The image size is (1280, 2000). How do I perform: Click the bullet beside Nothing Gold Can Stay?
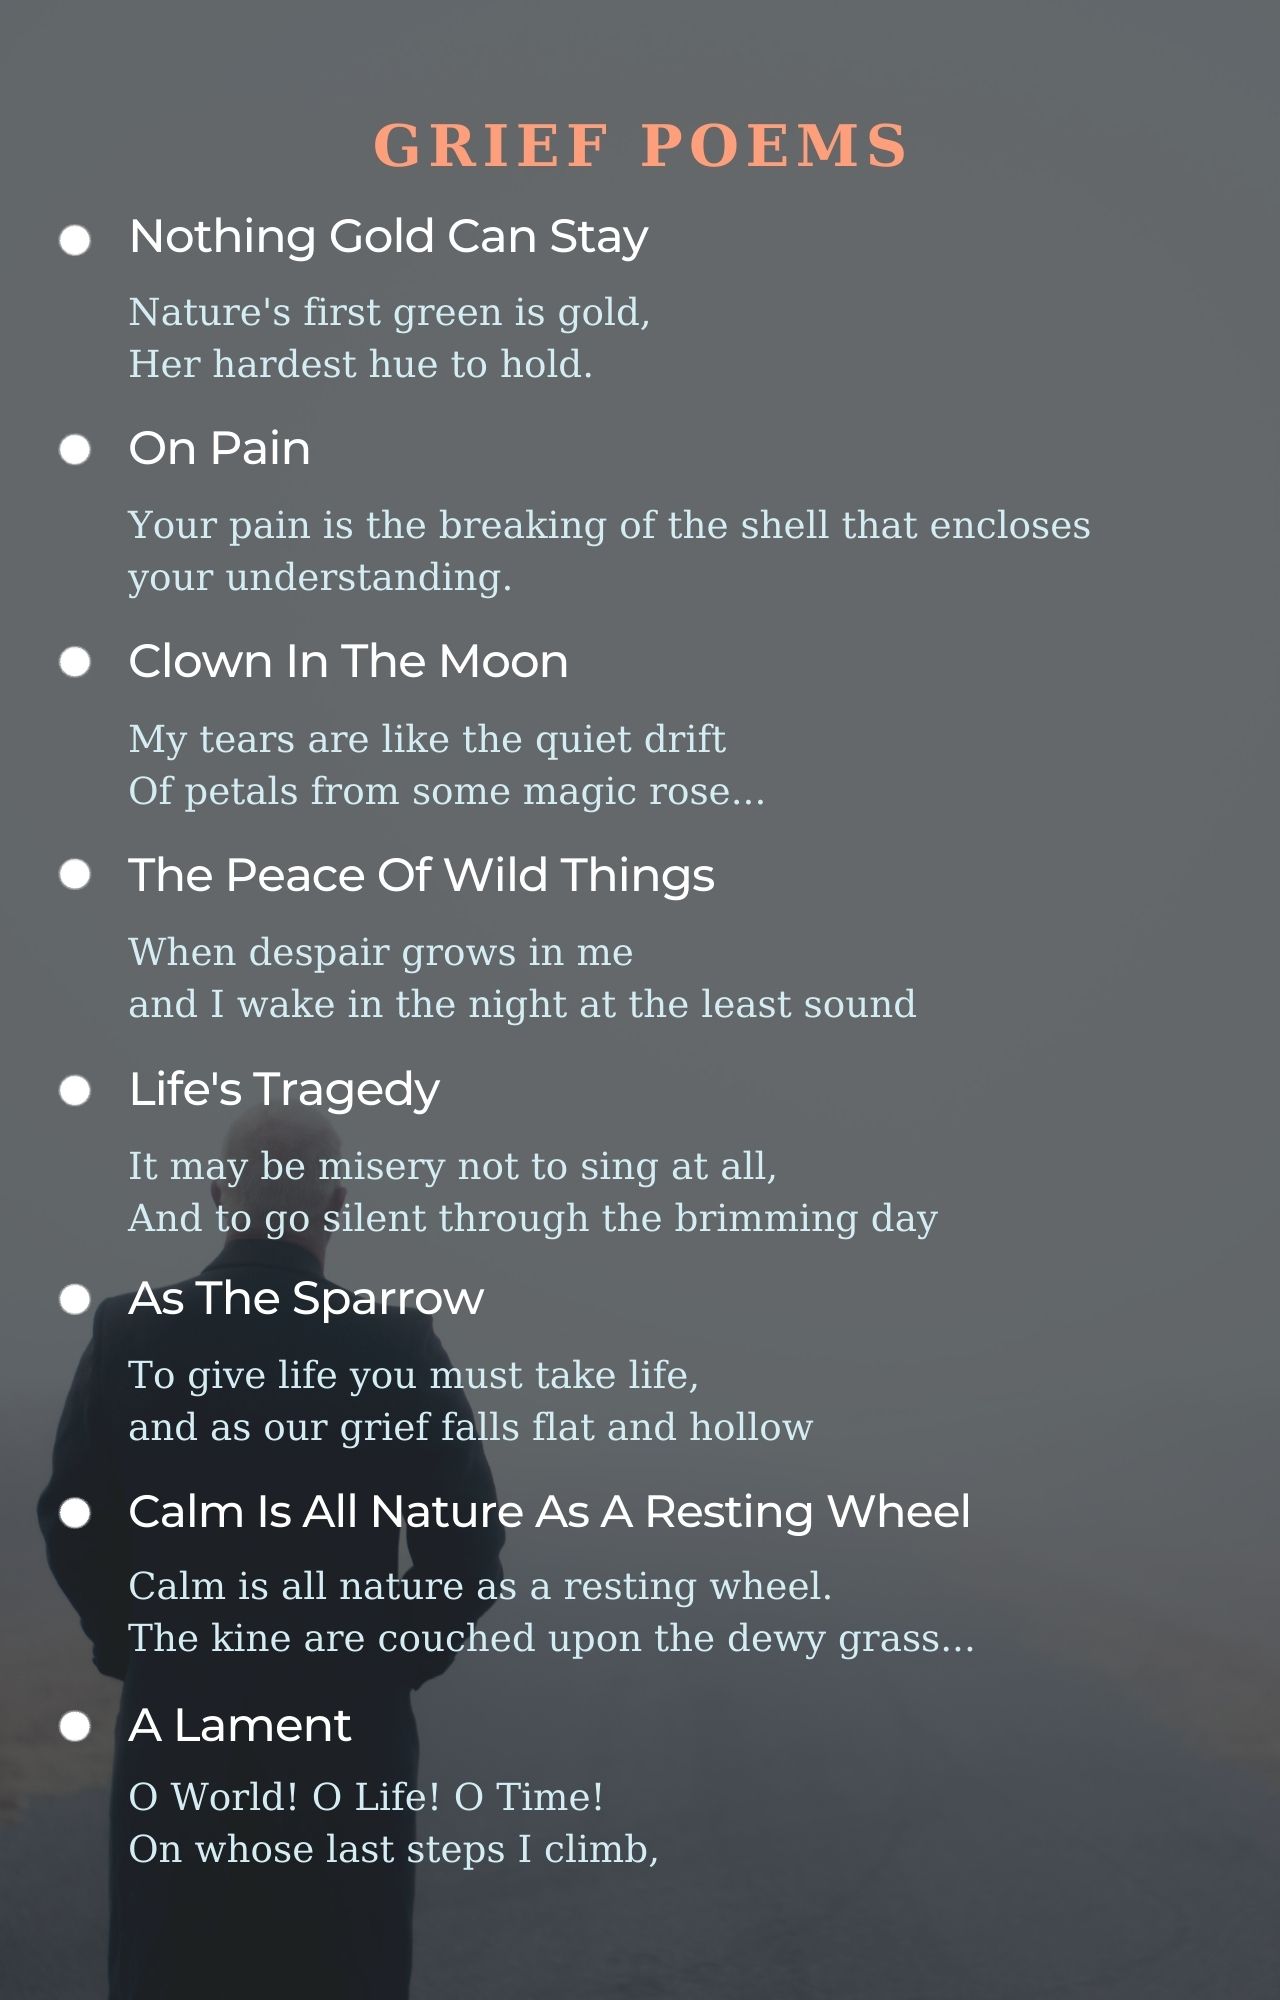[75, 240]
